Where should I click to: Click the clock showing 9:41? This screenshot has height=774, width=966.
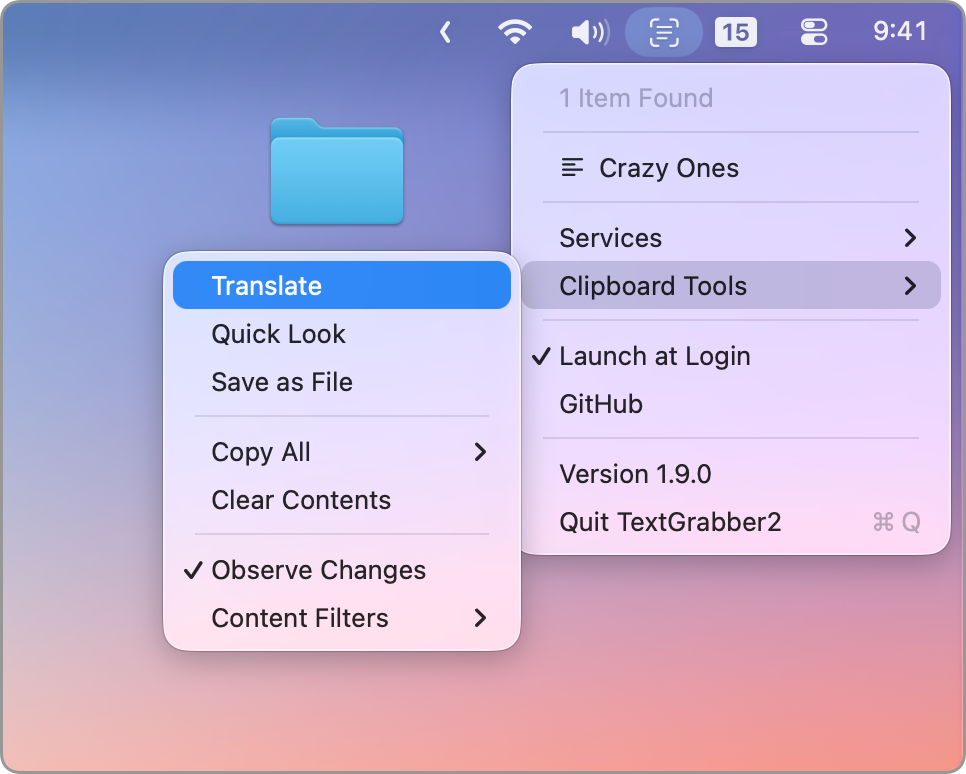899,31
